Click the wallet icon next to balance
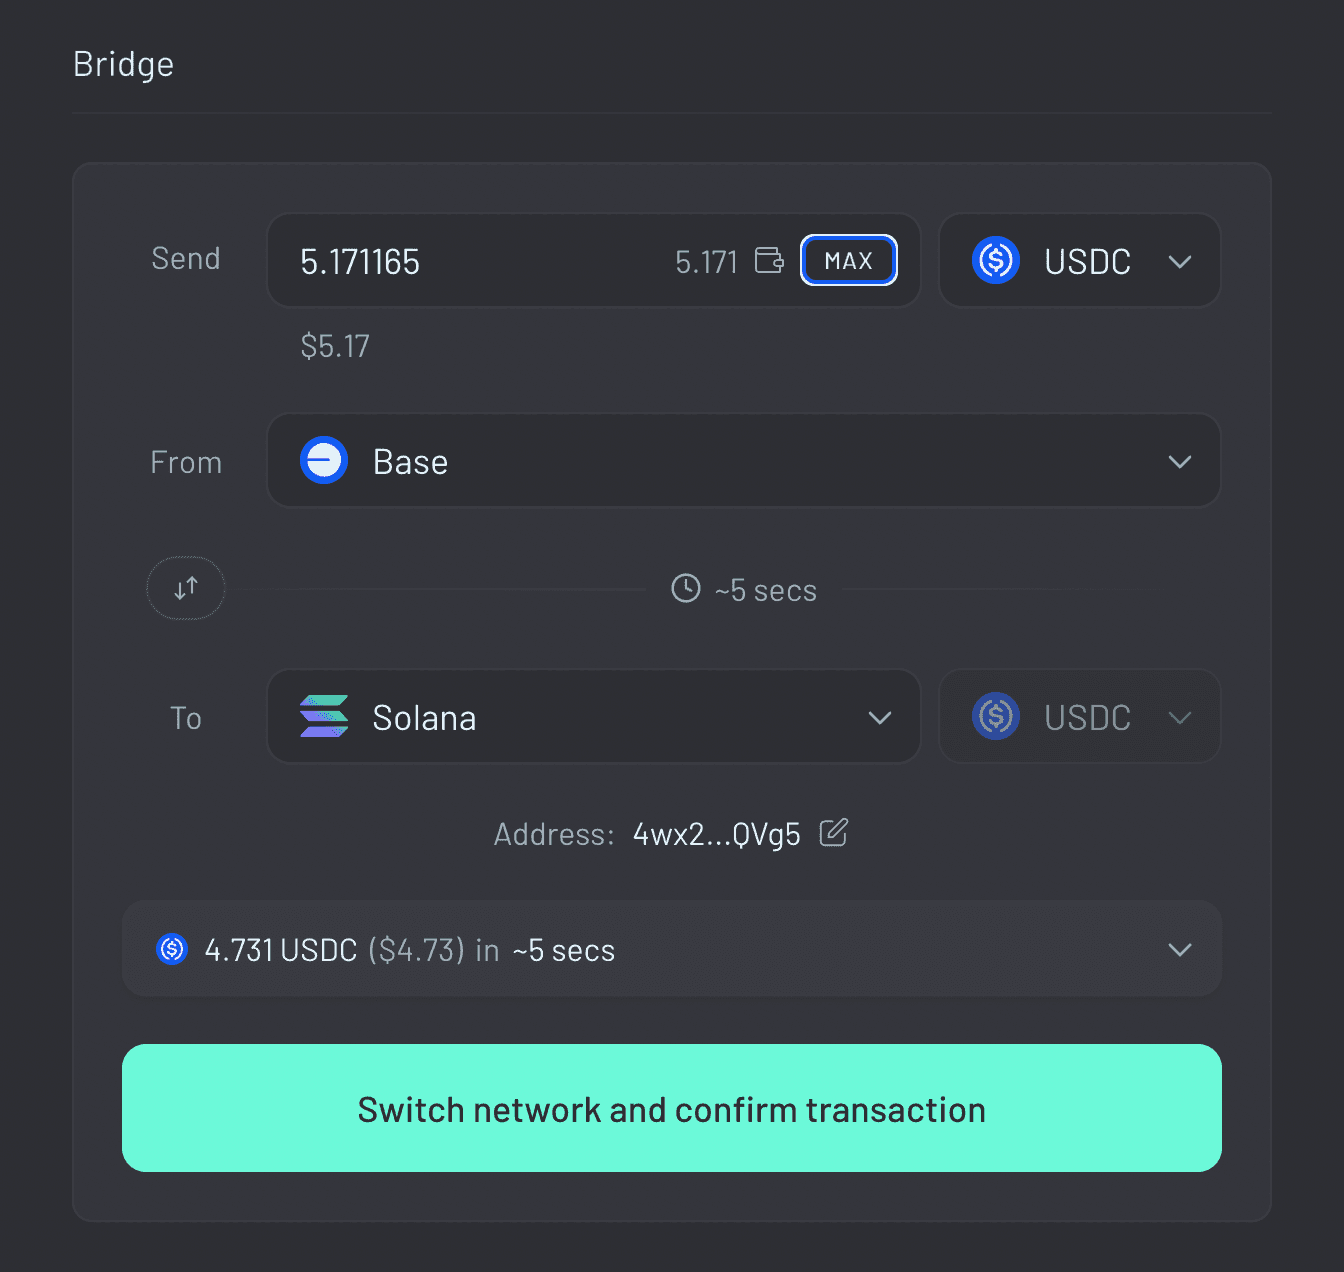 [x=768, y=260]
